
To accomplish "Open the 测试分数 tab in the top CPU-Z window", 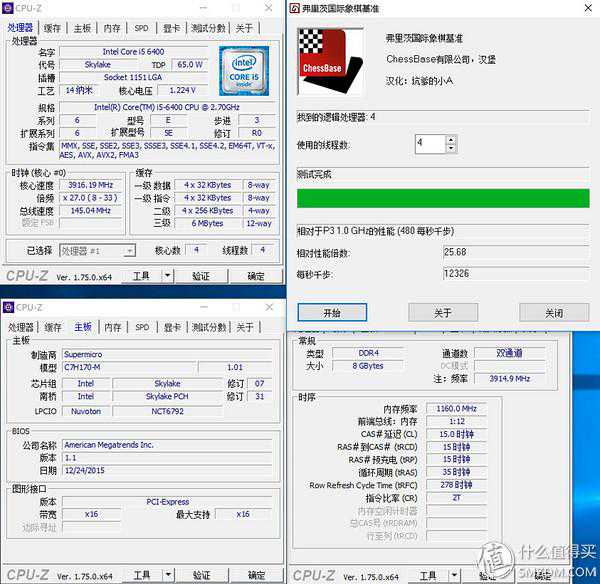I will point(208,28).
